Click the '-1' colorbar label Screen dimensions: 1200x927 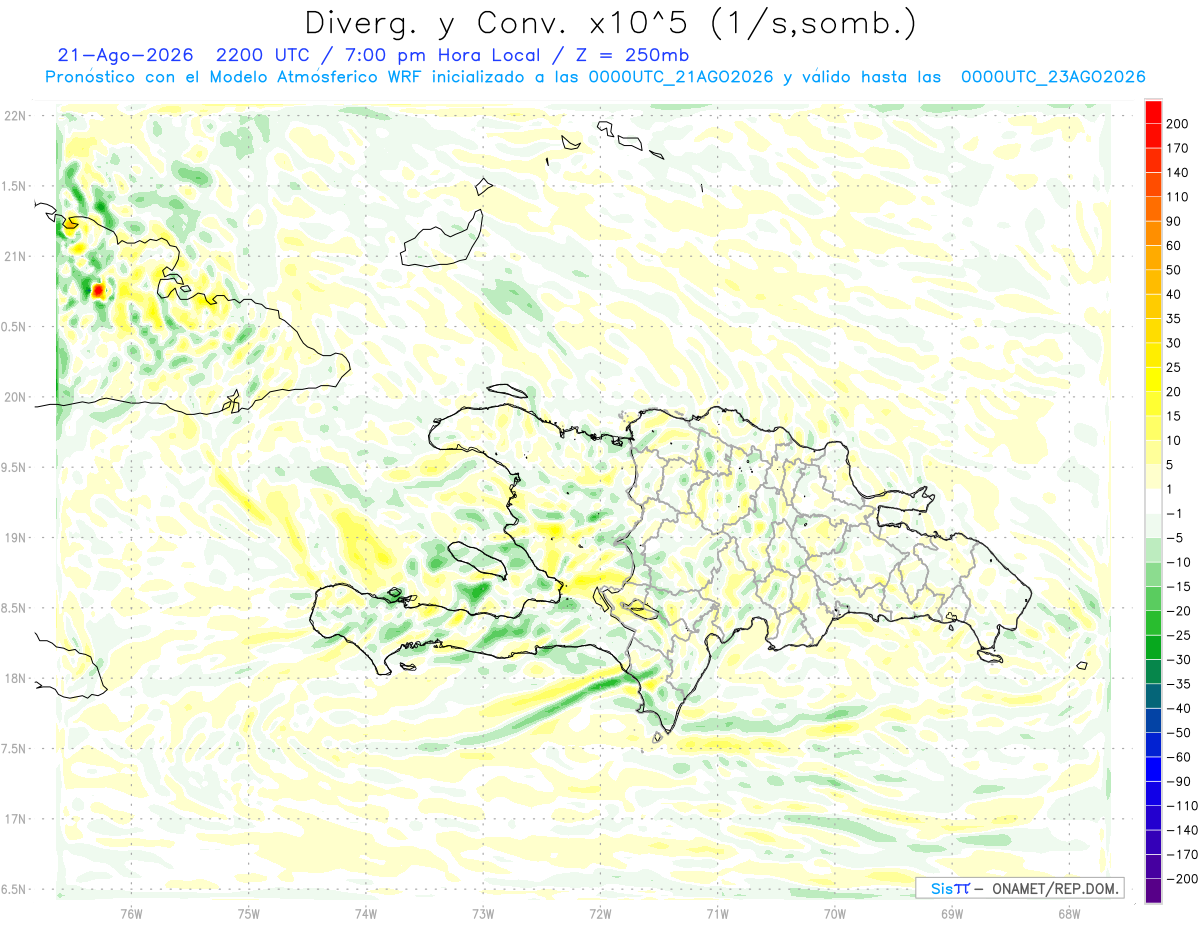coord(1175,514)
